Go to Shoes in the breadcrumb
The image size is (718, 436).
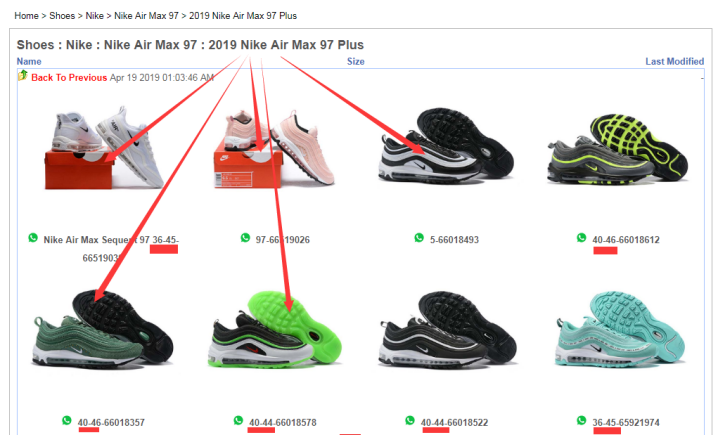point(62,16)
